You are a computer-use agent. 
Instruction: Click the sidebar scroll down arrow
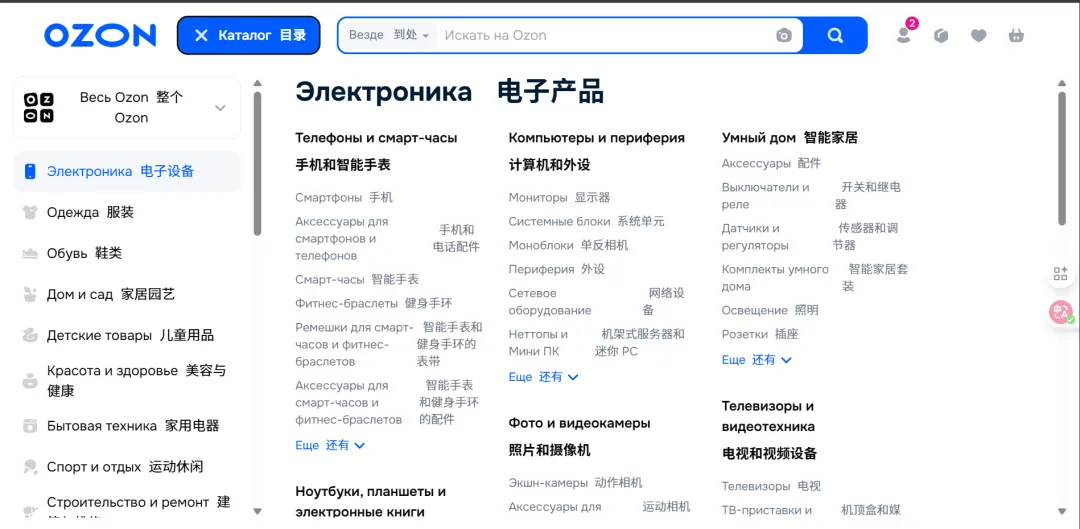pos(257,511)
